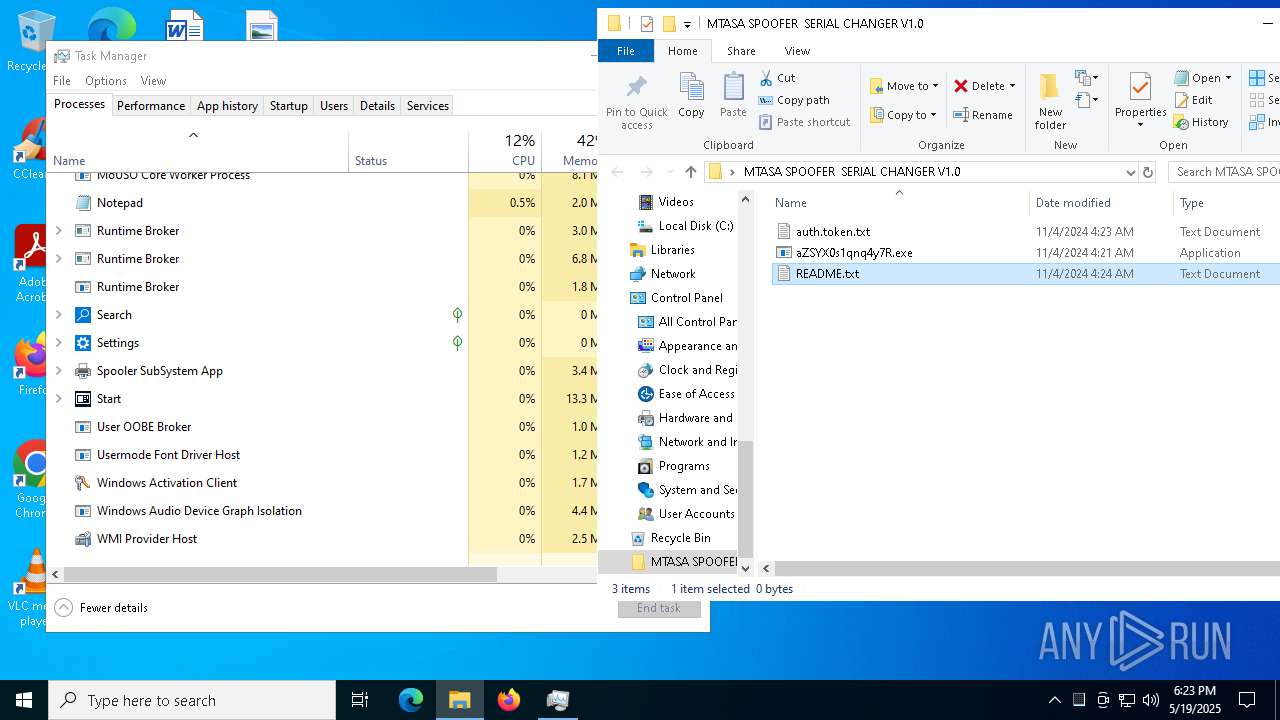This screenshot has width=1280, height=720.
Task: Open the File ribbon tab
Action: [x=626, y=51]
